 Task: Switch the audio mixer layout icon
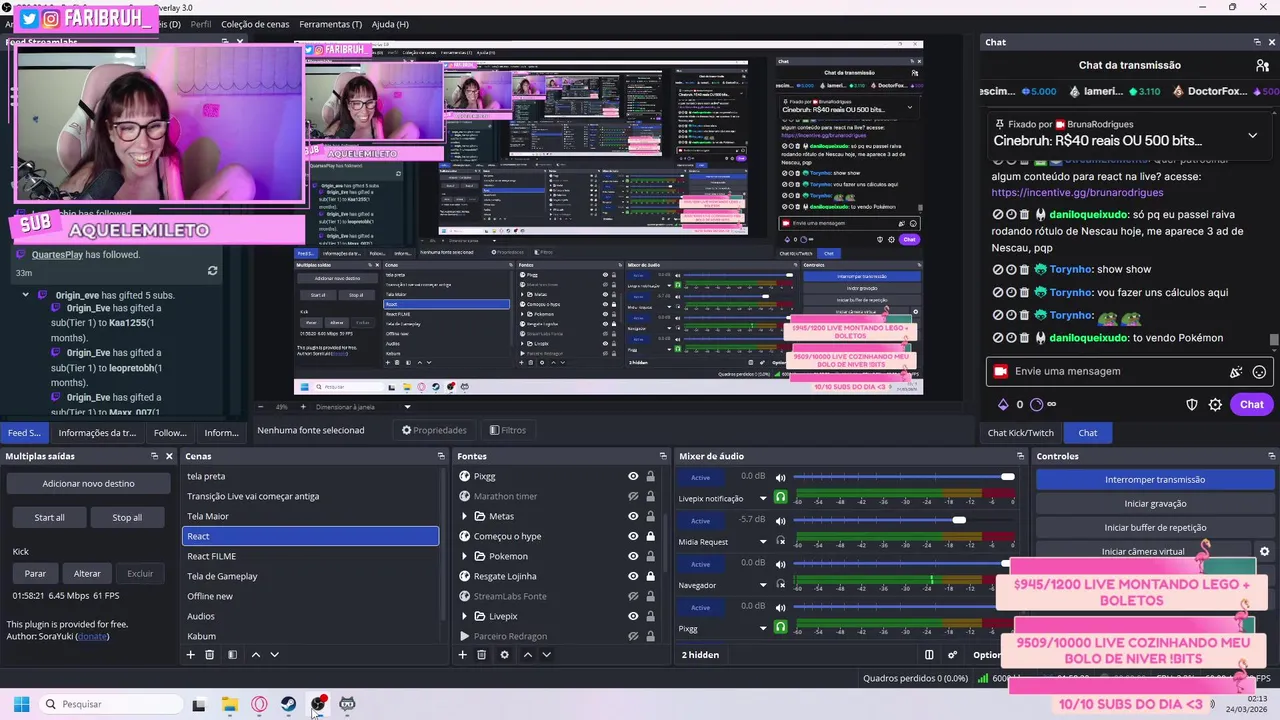coord(929,655)
